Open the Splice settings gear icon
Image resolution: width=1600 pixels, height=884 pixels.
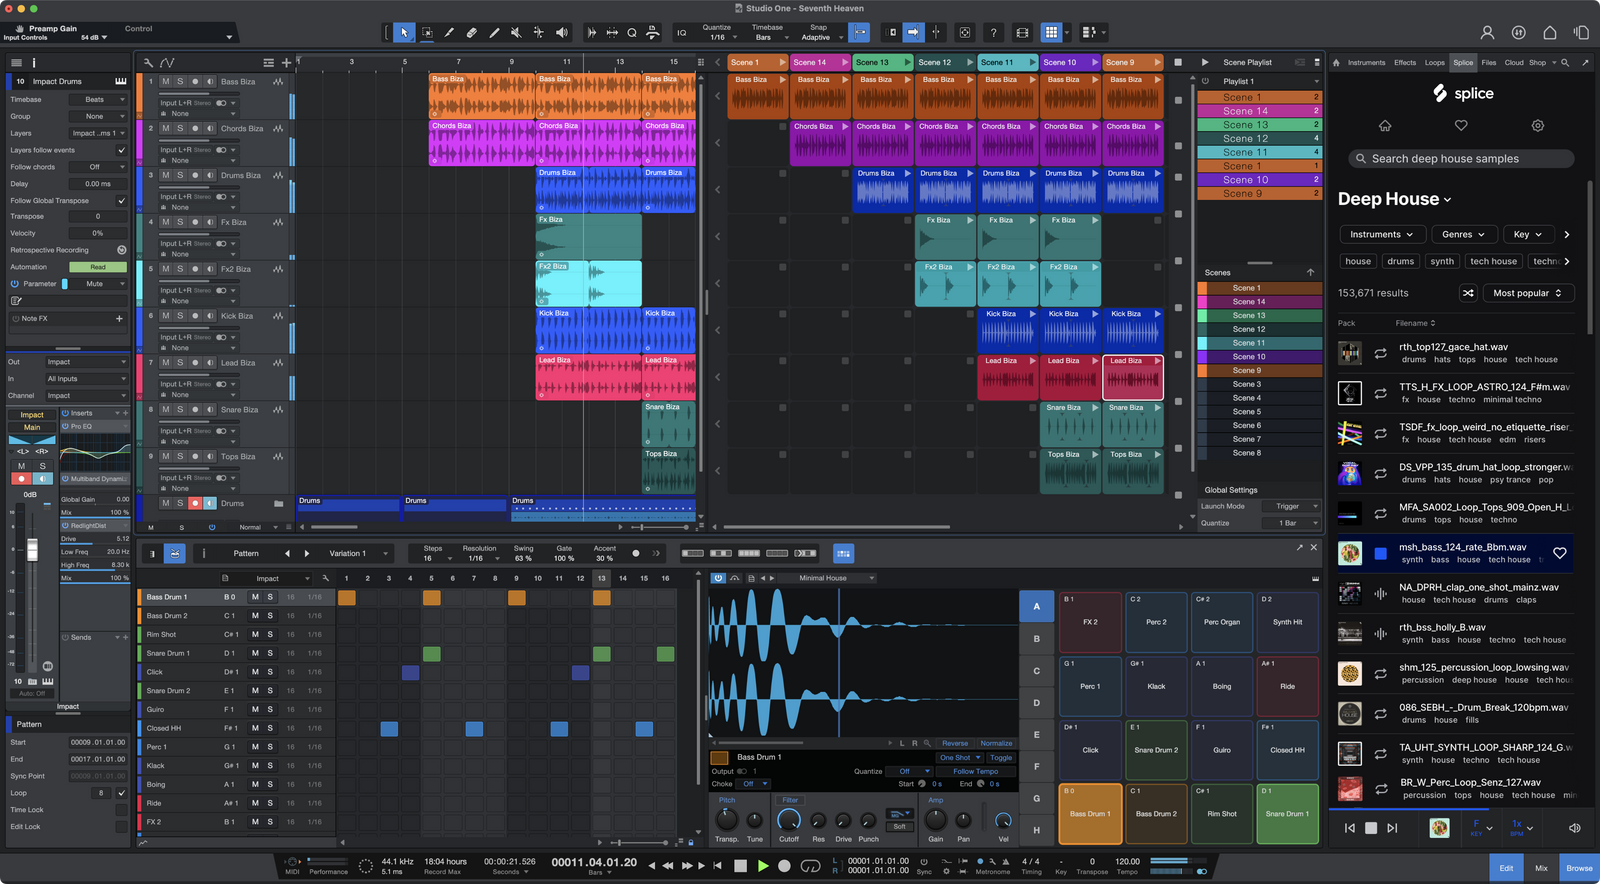(x=1538, y=126)
